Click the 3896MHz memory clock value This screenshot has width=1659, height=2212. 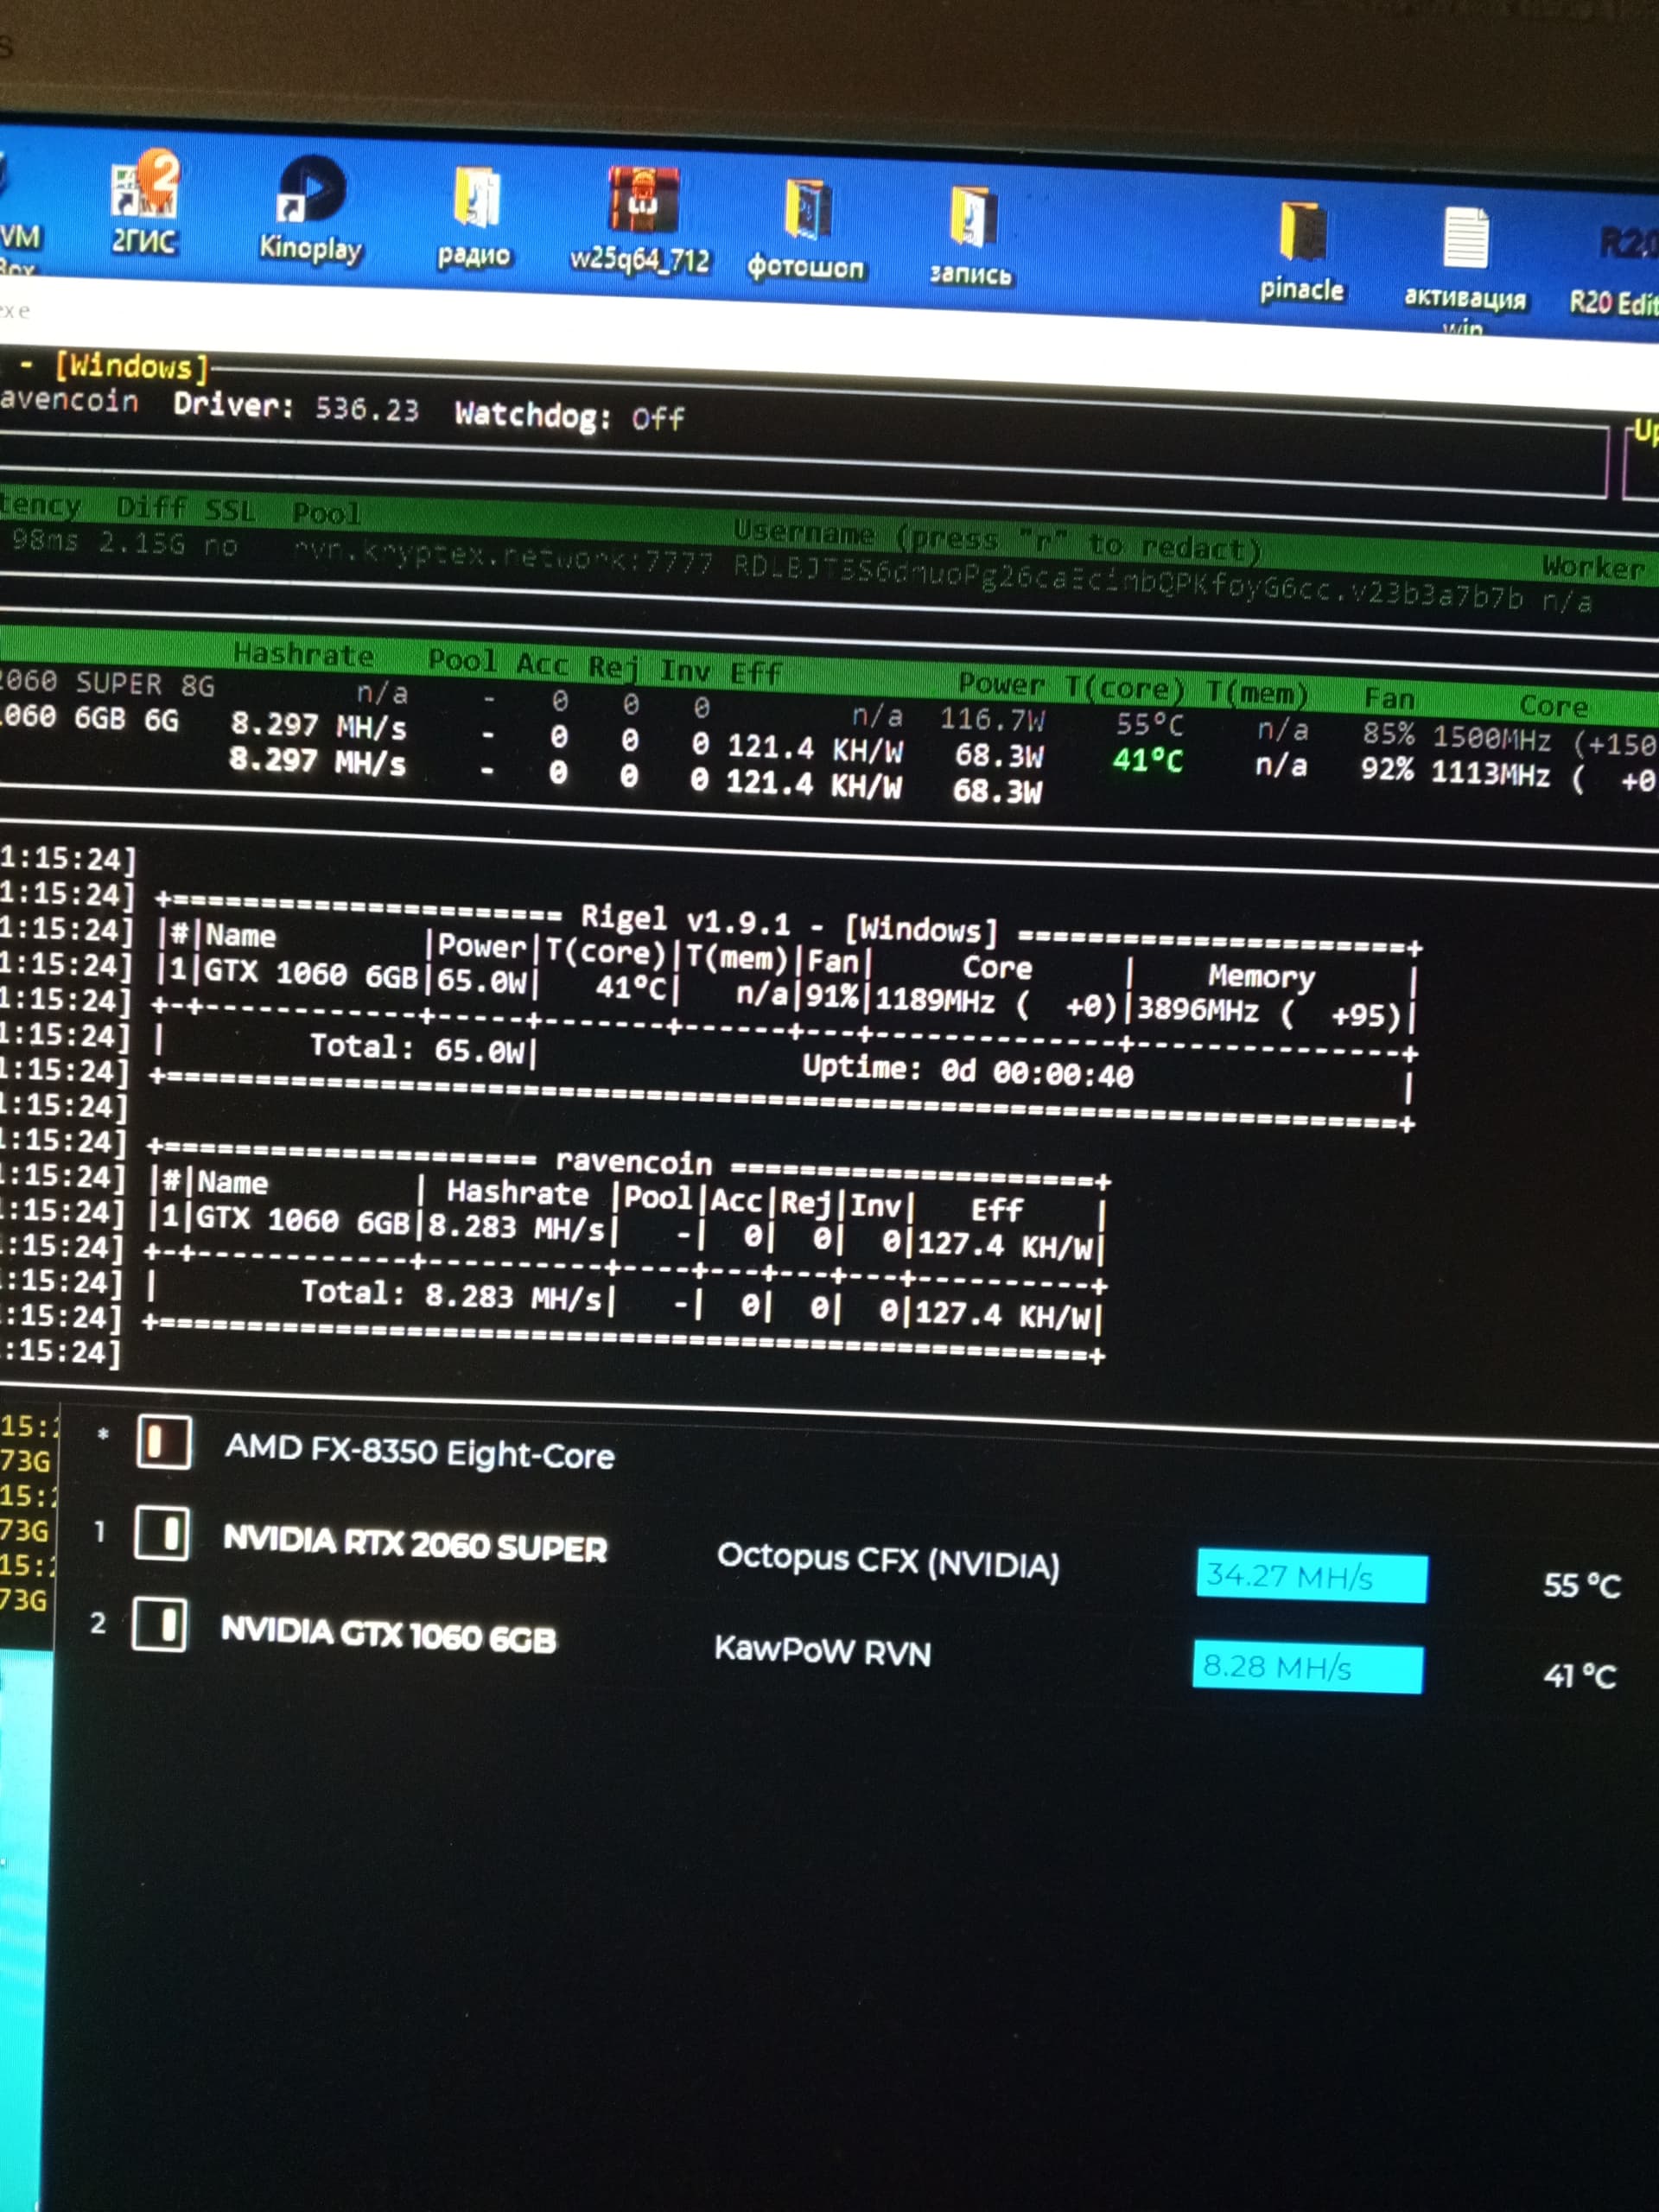pyautogui.click(x=1198, y=1010)
